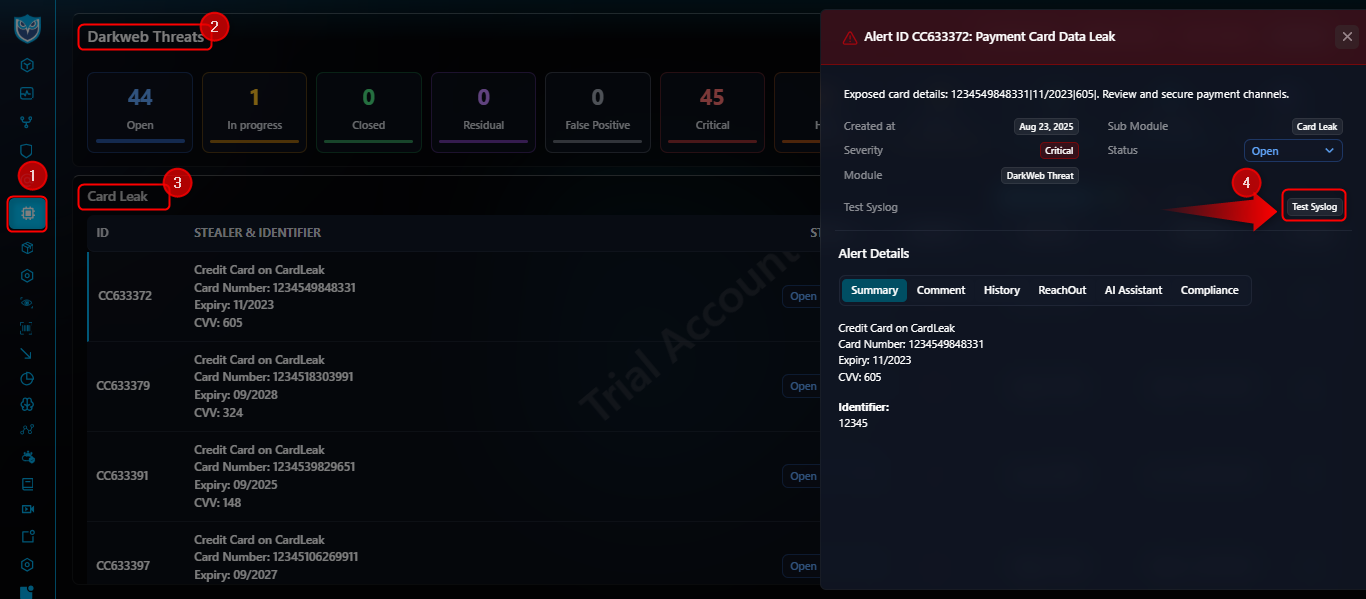Click the Open status button for CC633379
This screenshot has width=1366, height=599.
(801, 386)
